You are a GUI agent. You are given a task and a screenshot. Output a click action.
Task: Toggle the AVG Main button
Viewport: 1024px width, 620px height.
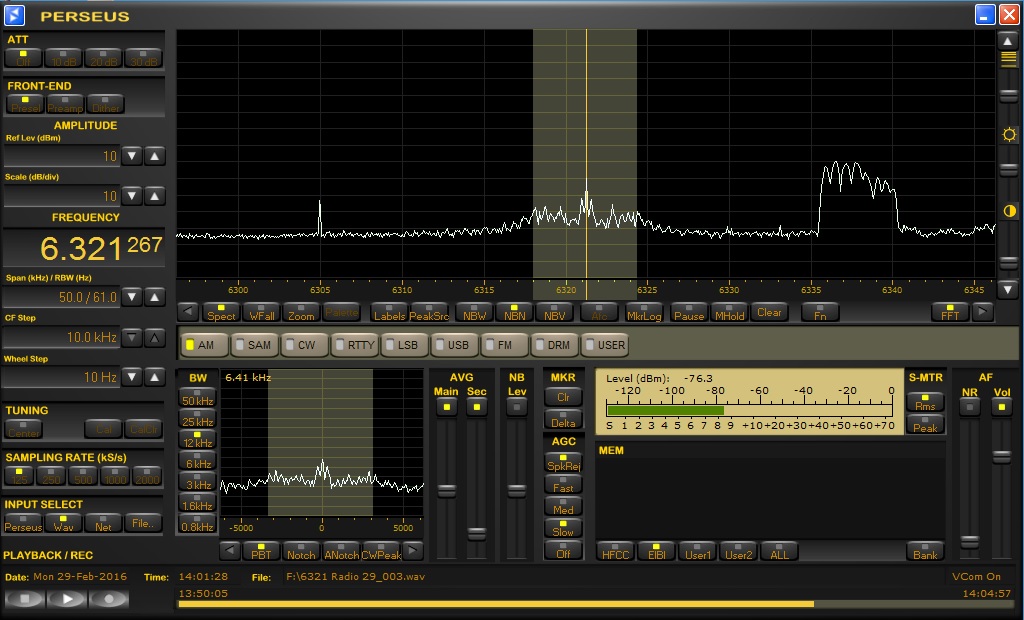[x=447, y=407]
